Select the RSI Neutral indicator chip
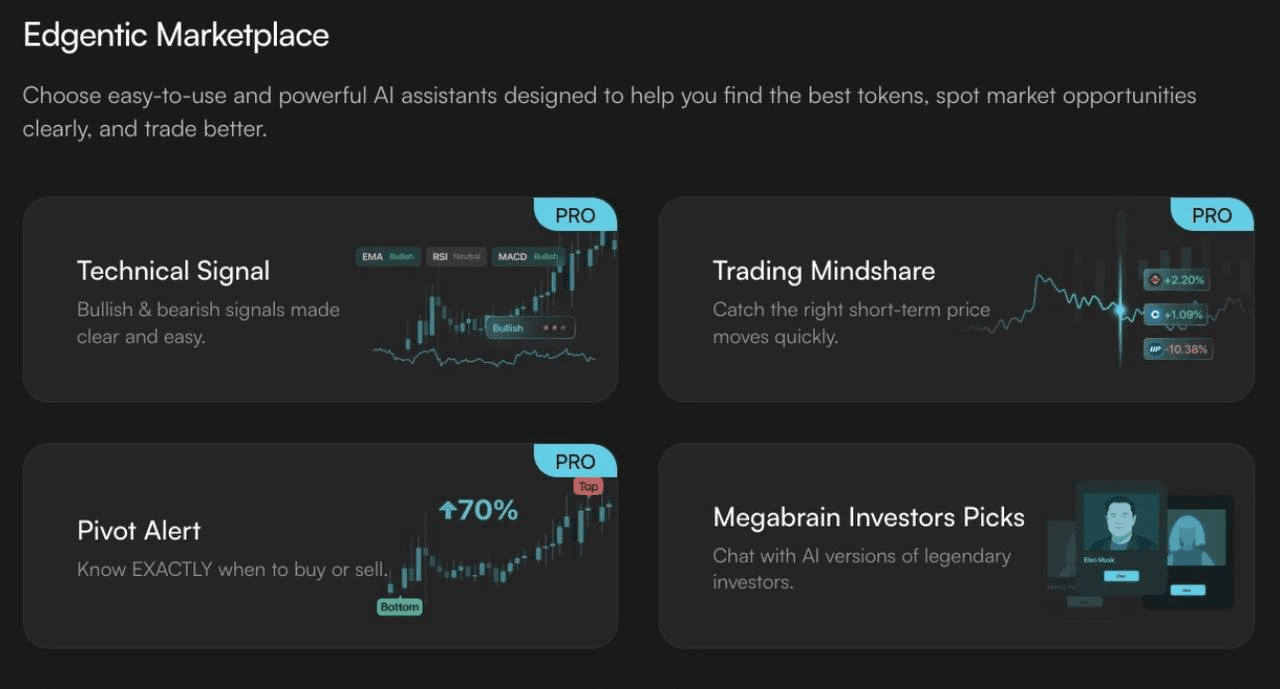 tap(456, 257)
